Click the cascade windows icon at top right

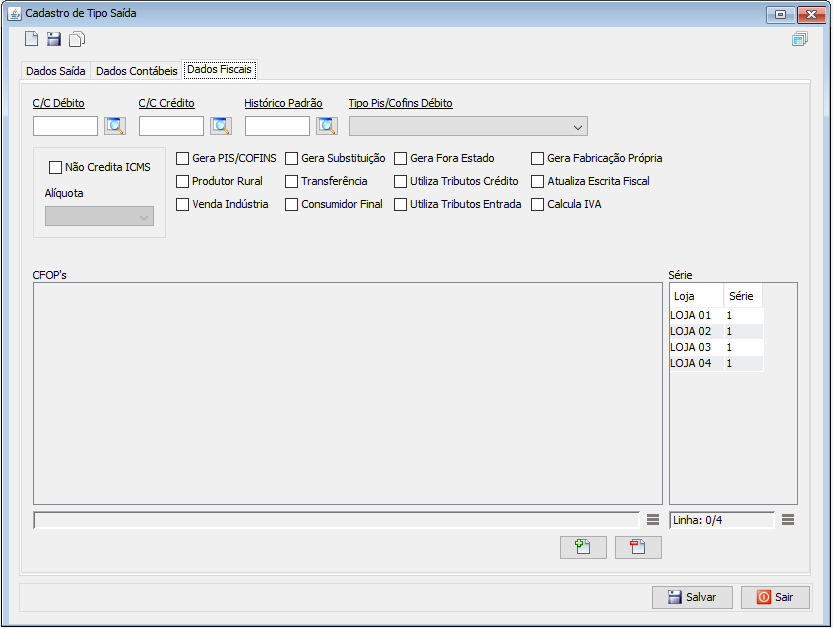coord(799,39)
